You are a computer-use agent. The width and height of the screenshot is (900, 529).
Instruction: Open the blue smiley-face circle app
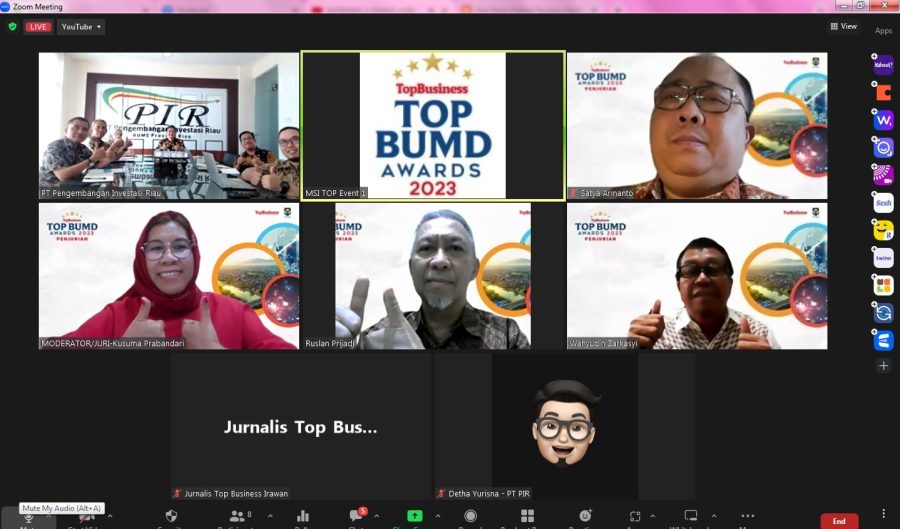click(x=883, y=147)
